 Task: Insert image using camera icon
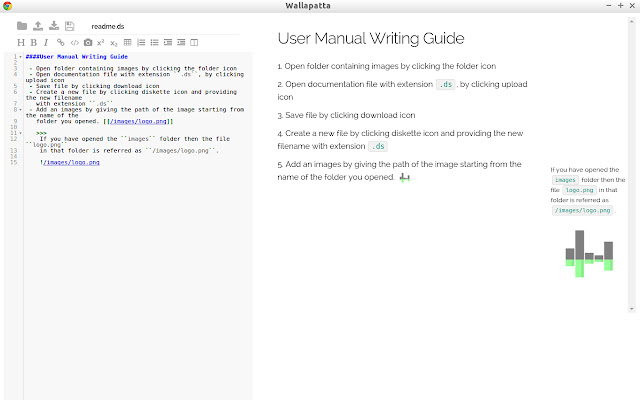(x=88, y=42)
